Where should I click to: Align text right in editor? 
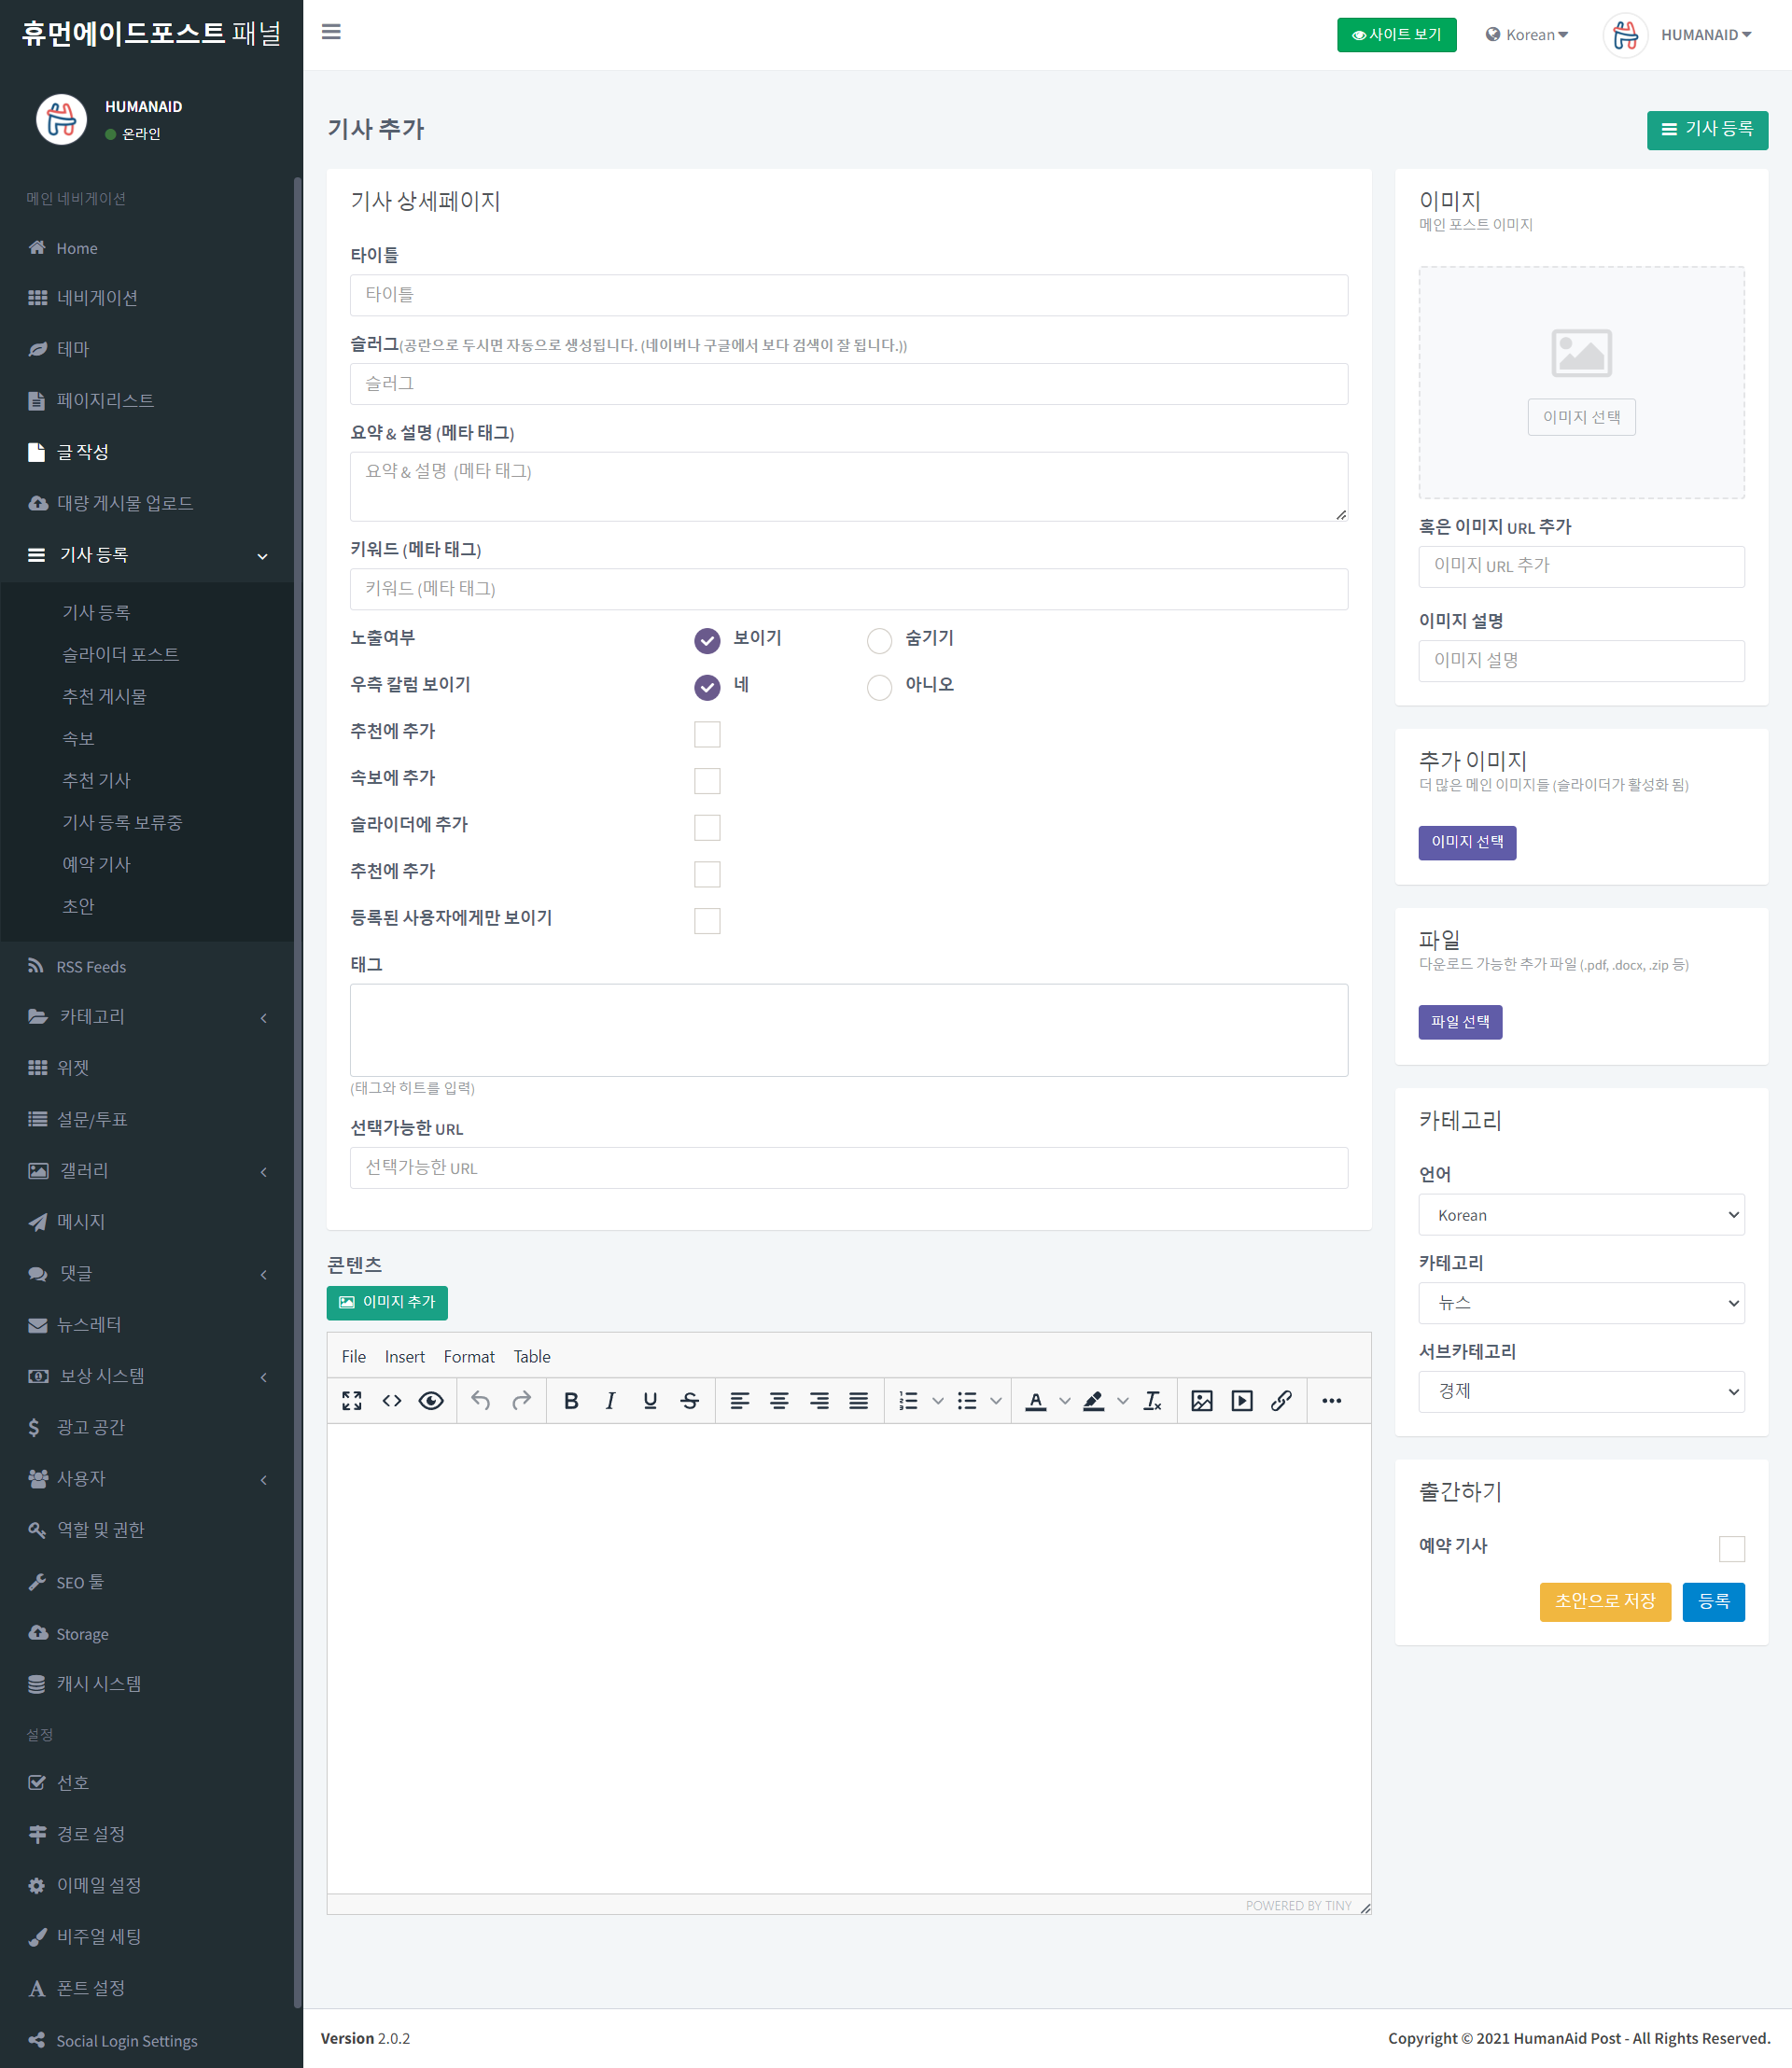819,1401
